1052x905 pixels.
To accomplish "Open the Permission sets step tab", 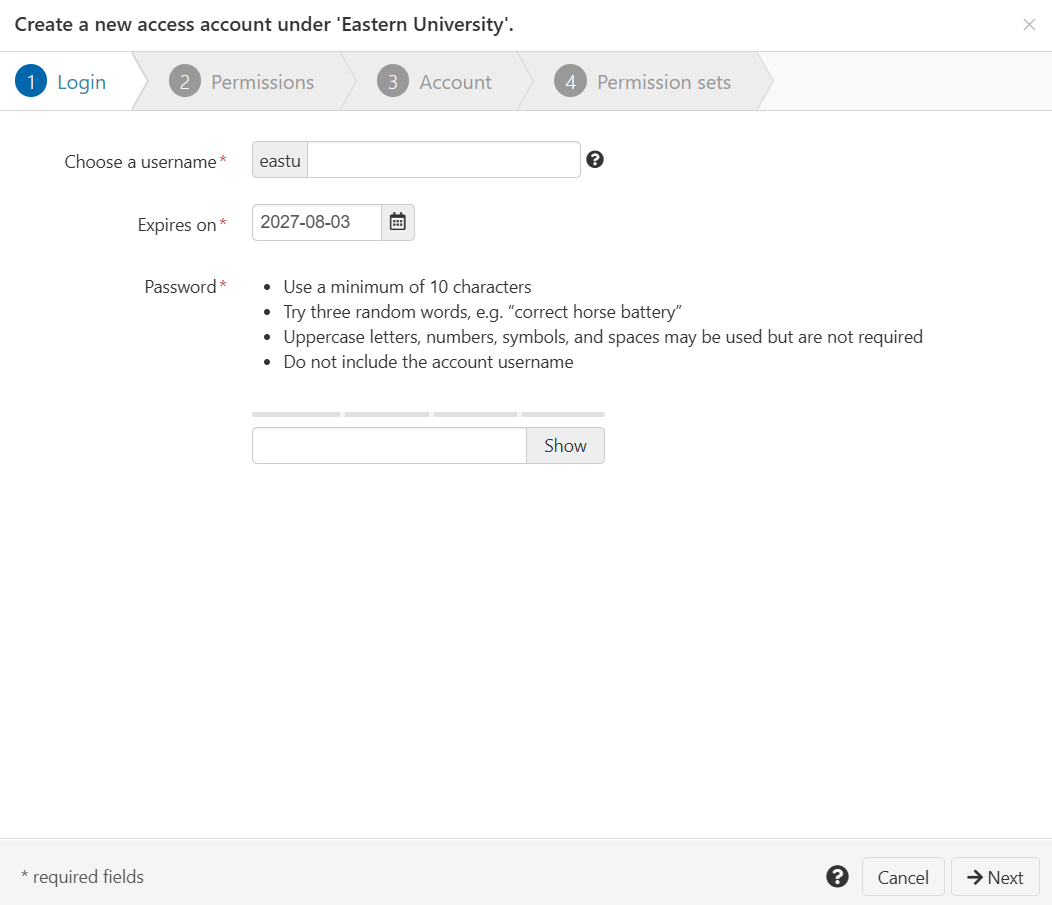I will [643, 82].
